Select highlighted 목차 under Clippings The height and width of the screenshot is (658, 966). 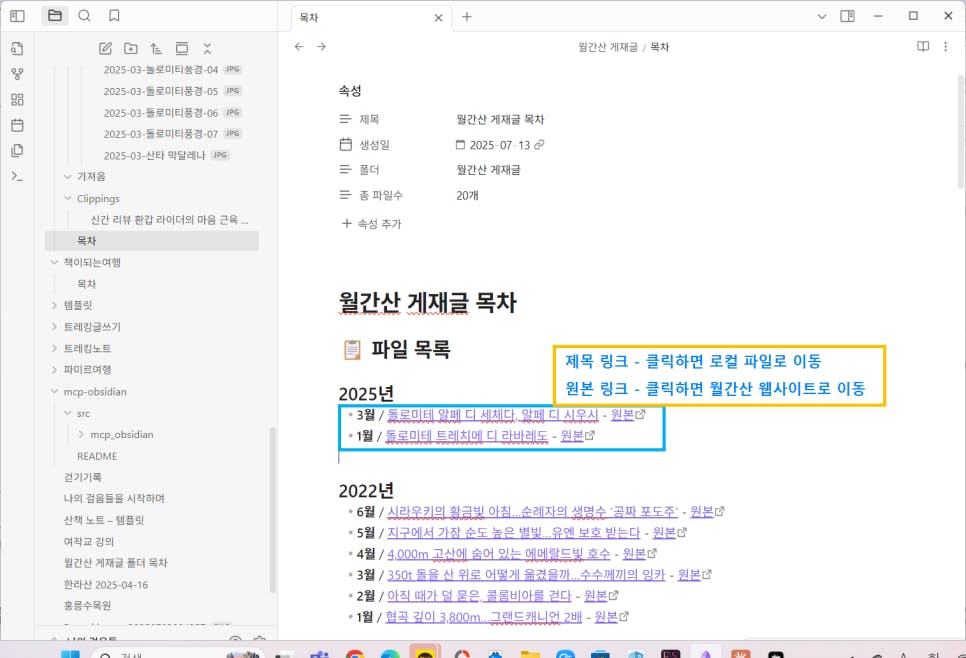point(152,241)
